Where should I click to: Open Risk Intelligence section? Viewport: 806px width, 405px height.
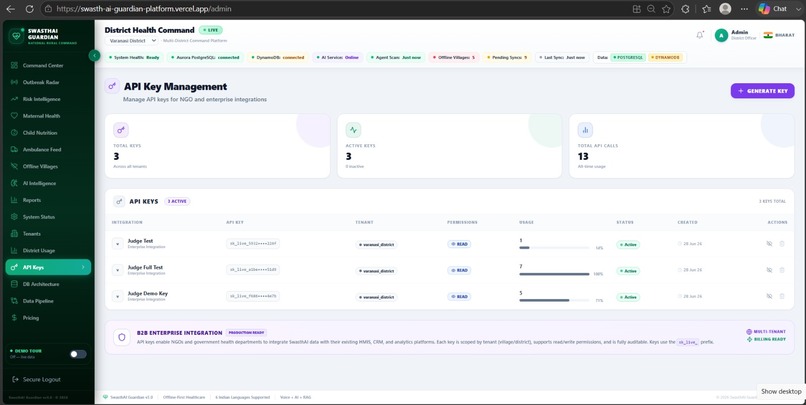(41, 99)
